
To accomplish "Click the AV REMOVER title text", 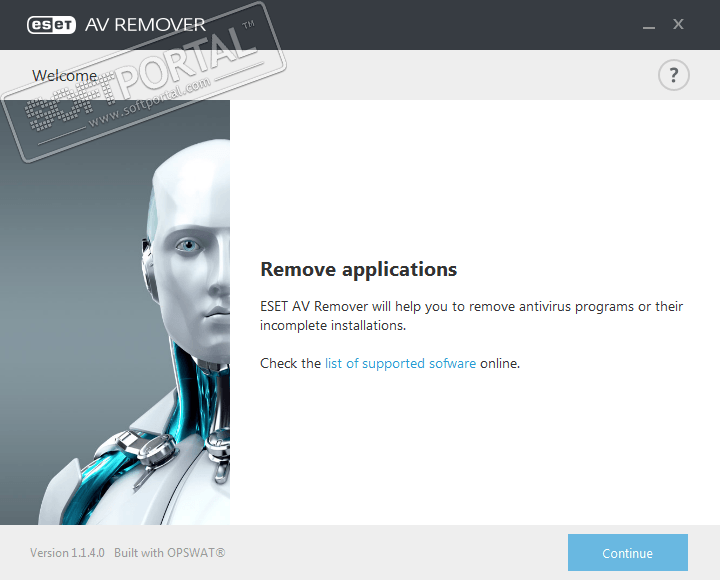I will 145,25.
